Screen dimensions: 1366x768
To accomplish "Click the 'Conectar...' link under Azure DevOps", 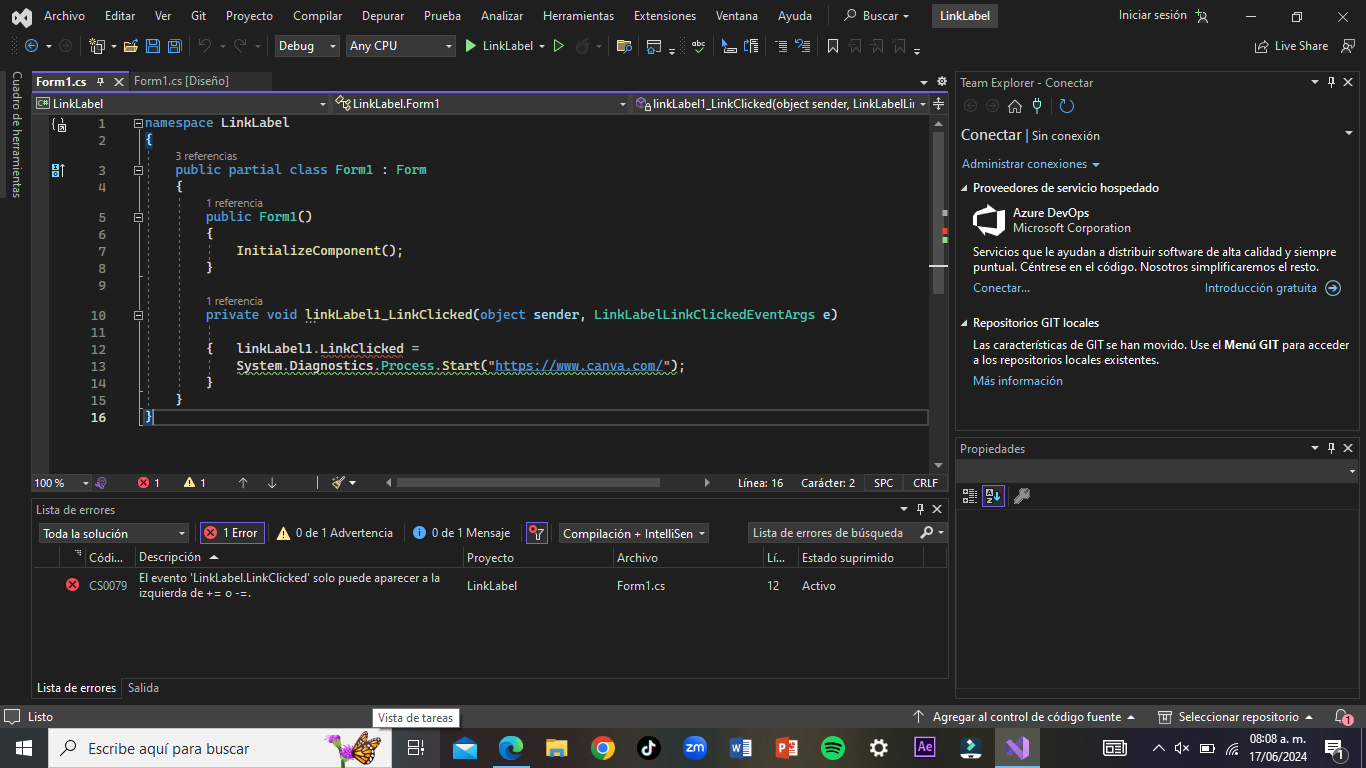I will tap(1001, 288).
